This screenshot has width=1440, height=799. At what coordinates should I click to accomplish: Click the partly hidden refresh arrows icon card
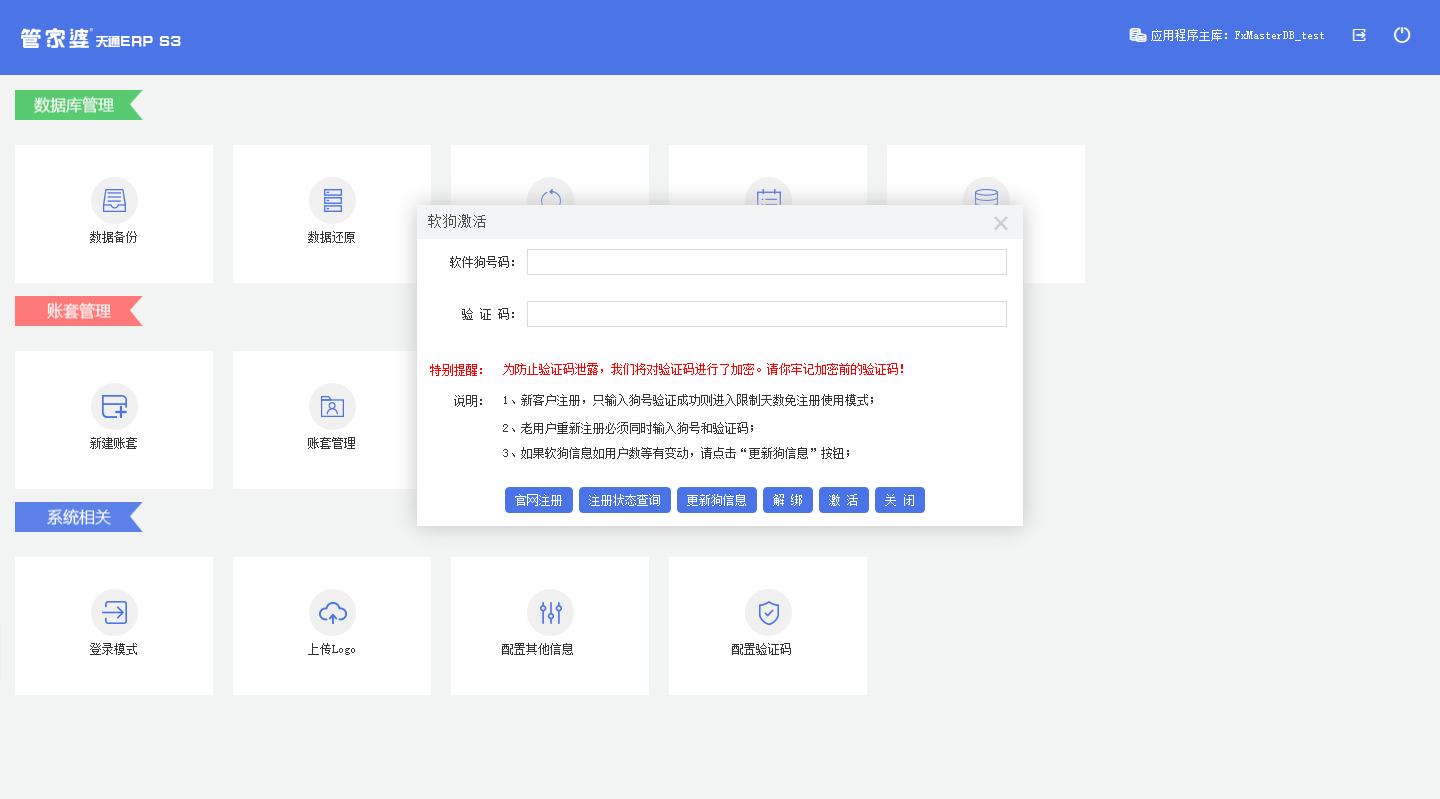550,191
